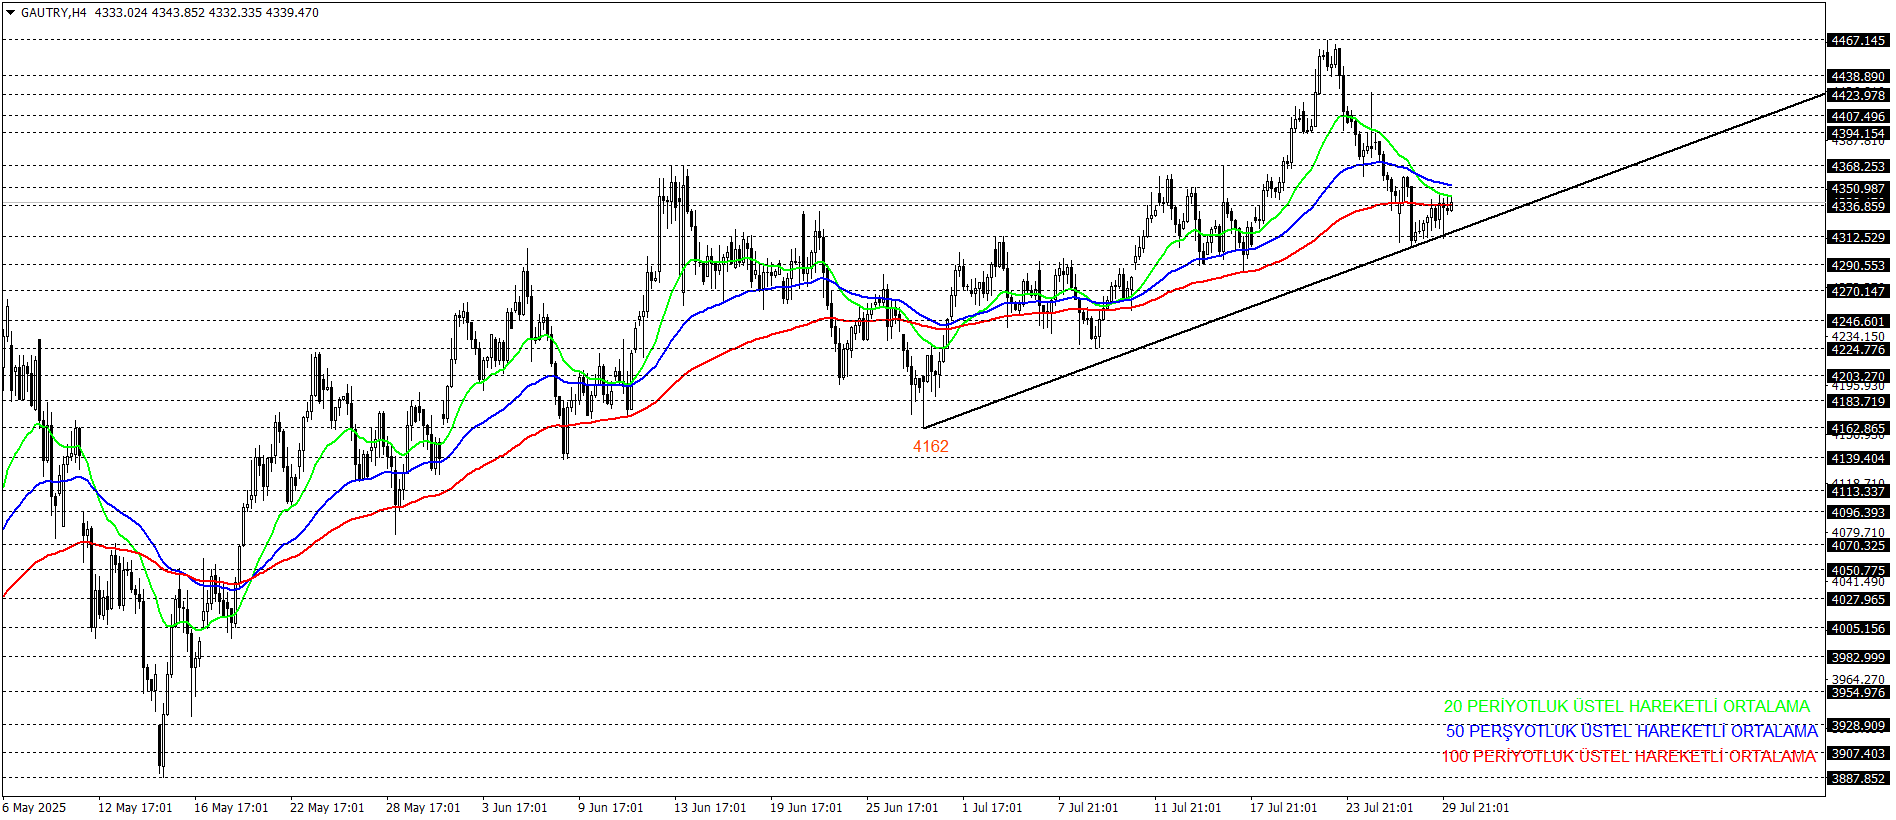Click the 25 Jun 17:01 time label
Screen dimensions: 1896x820
click(902, 808)
